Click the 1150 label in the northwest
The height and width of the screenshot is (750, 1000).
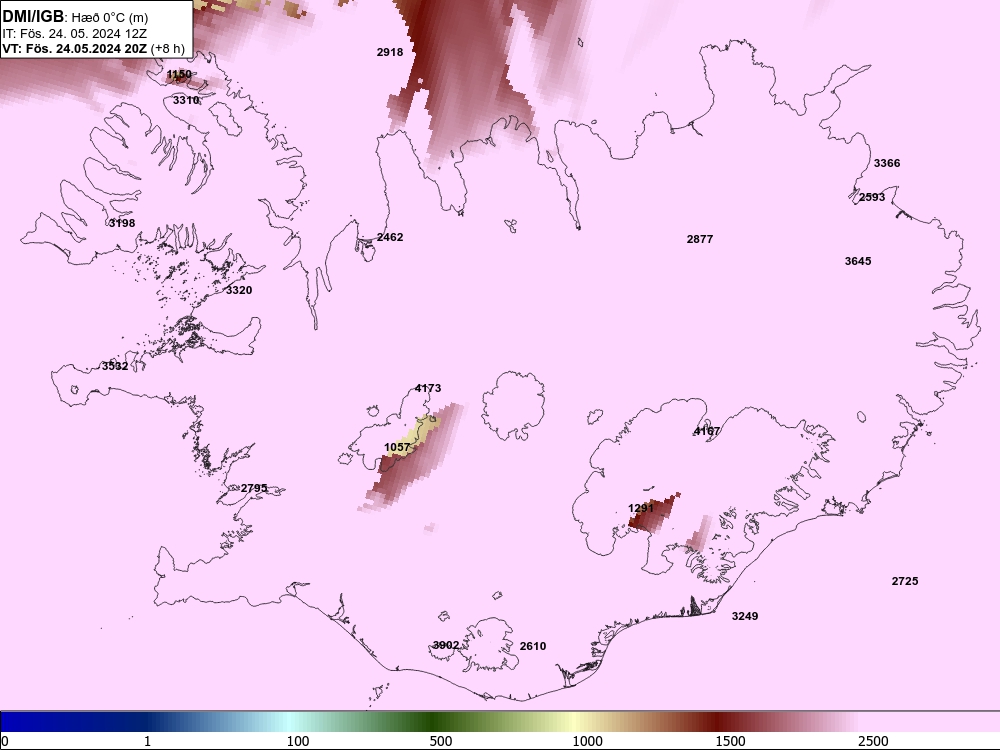click(x=179, y=75)
